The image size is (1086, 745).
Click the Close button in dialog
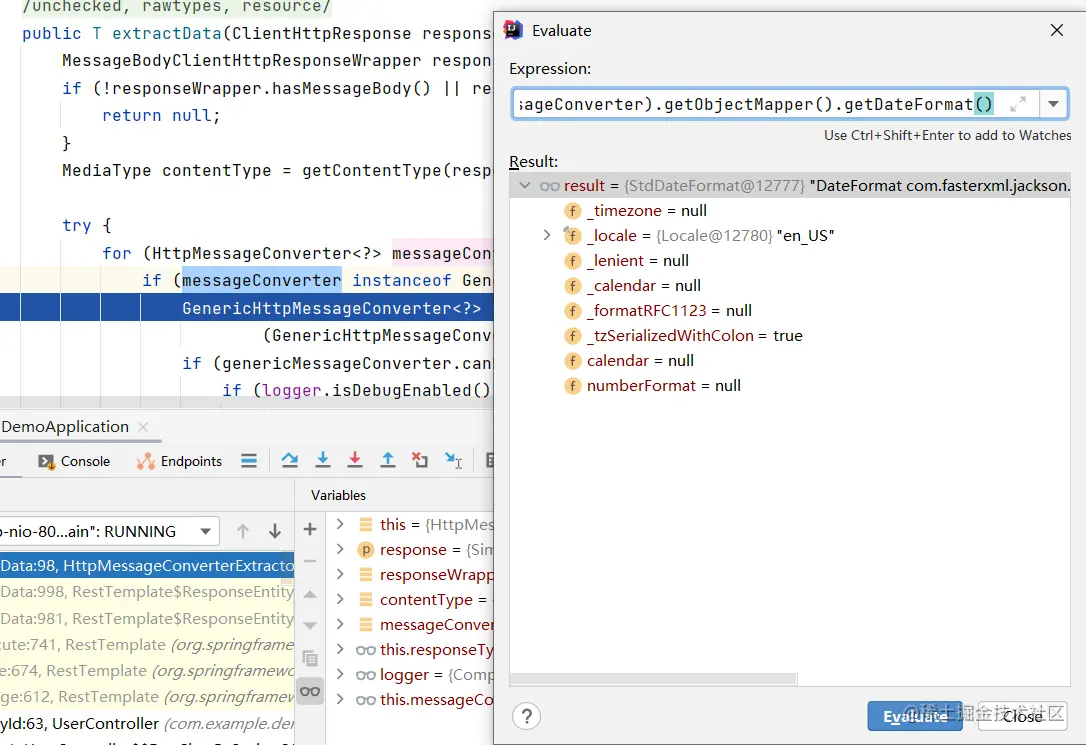[x=1022, y=716]
